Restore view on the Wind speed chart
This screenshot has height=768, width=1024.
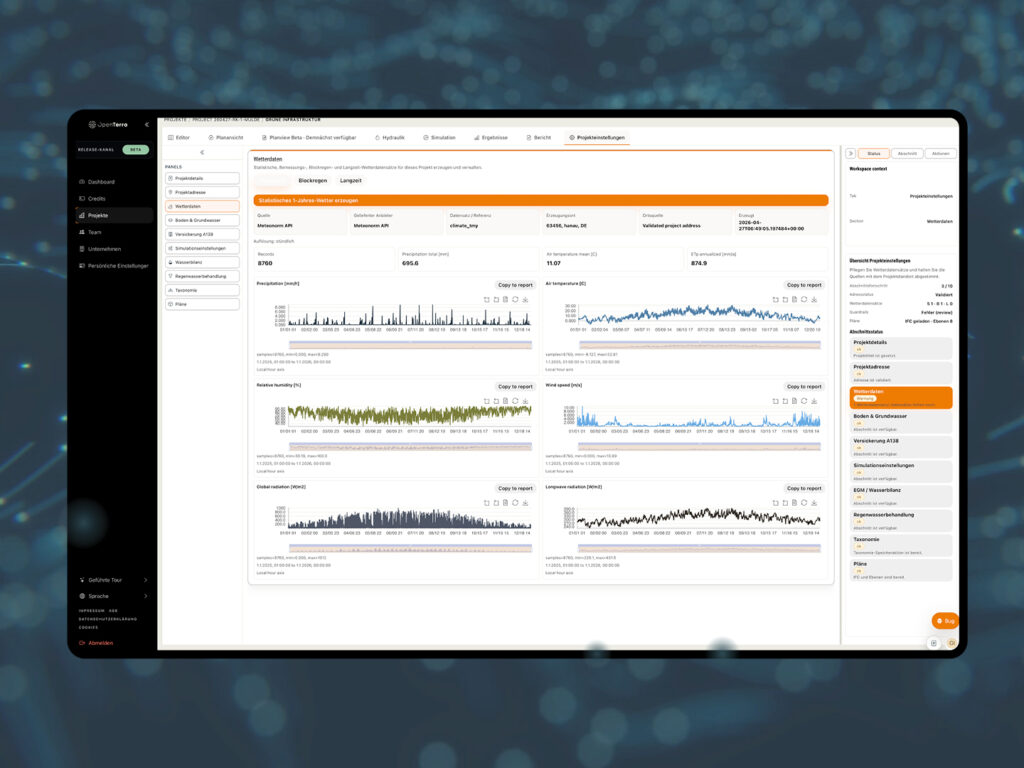[x=804, y=401]
